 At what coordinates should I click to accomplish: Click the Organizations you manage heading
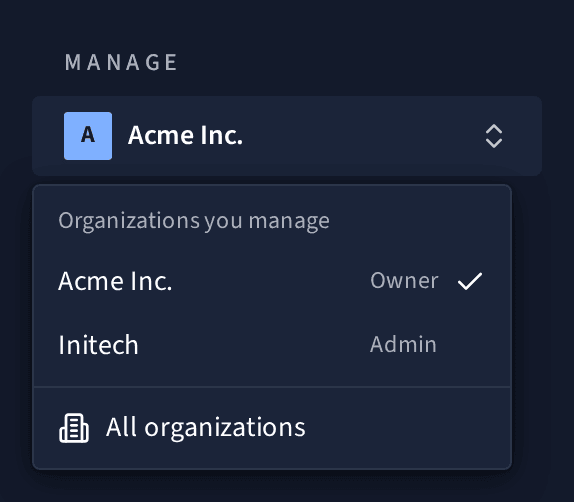(x=194, y=221)
